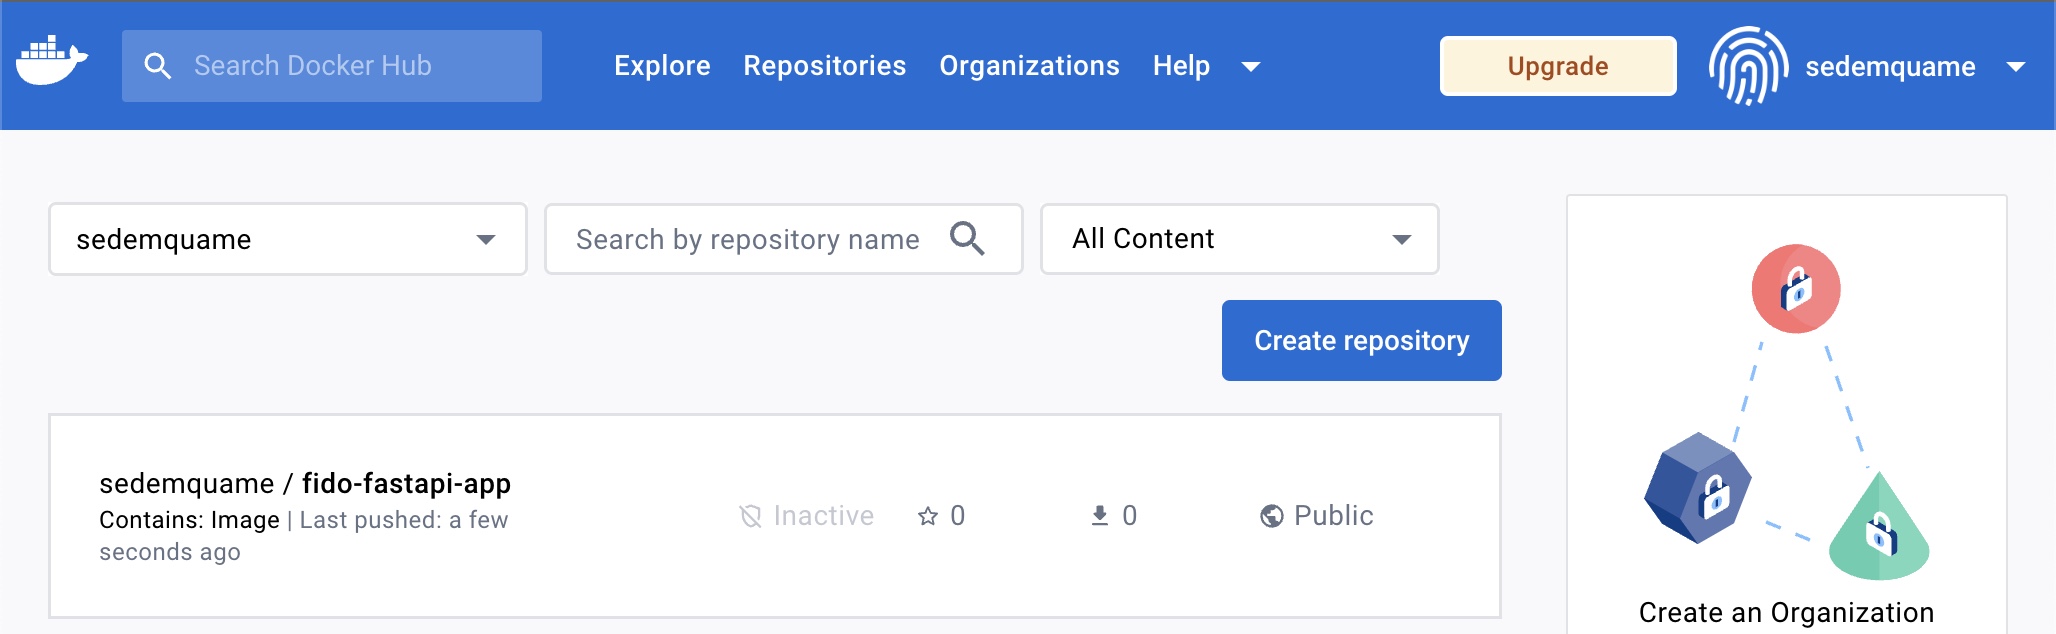The width and height of the screenshot is (2056, 634).
Task: Open the Help menu
Action: point(1181,66)
